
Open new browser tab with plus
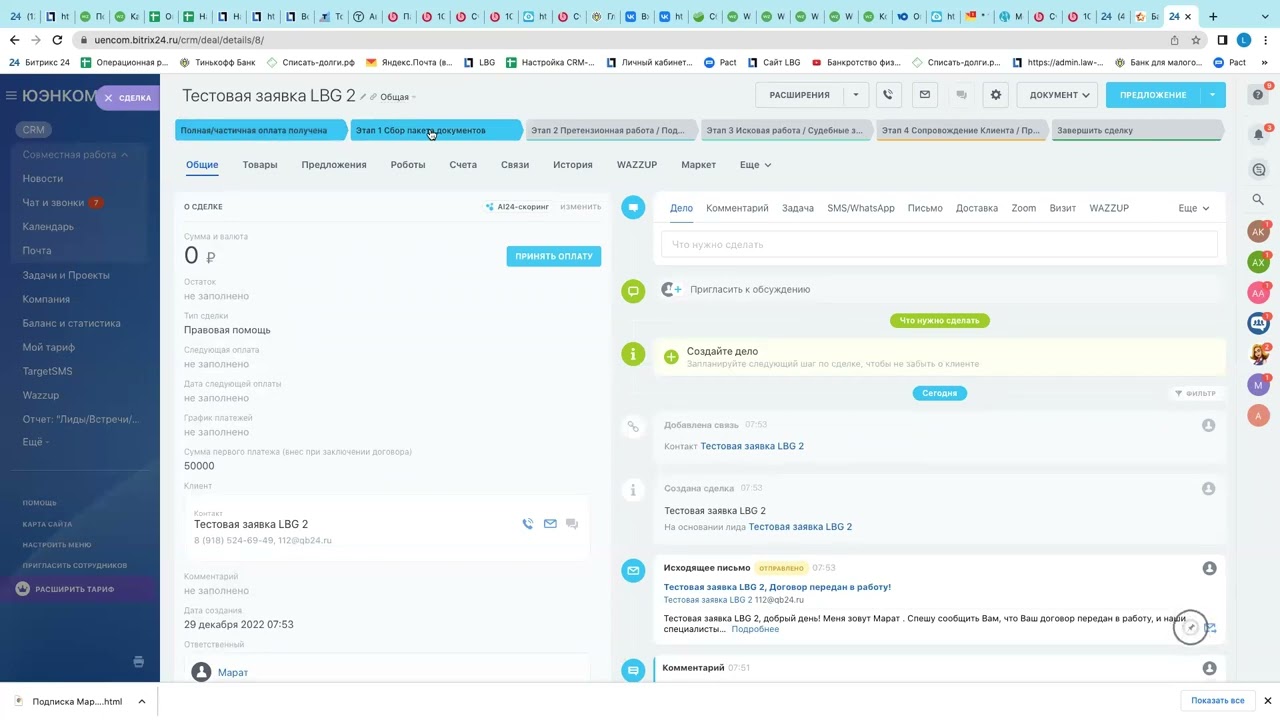(x=1213, y=16)
